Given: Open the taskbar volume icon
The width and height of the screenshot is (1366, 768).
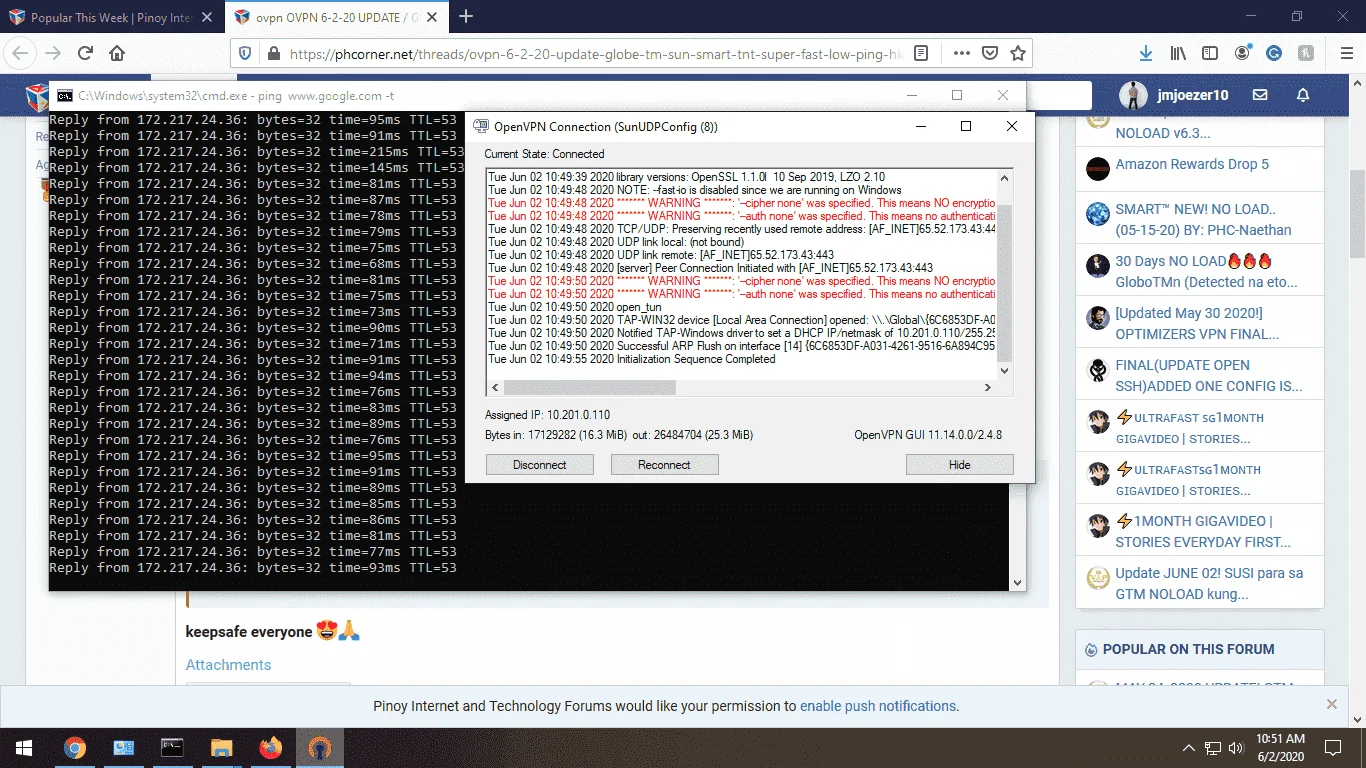Looking at the screenshot, I should (x=1236, y=747).
